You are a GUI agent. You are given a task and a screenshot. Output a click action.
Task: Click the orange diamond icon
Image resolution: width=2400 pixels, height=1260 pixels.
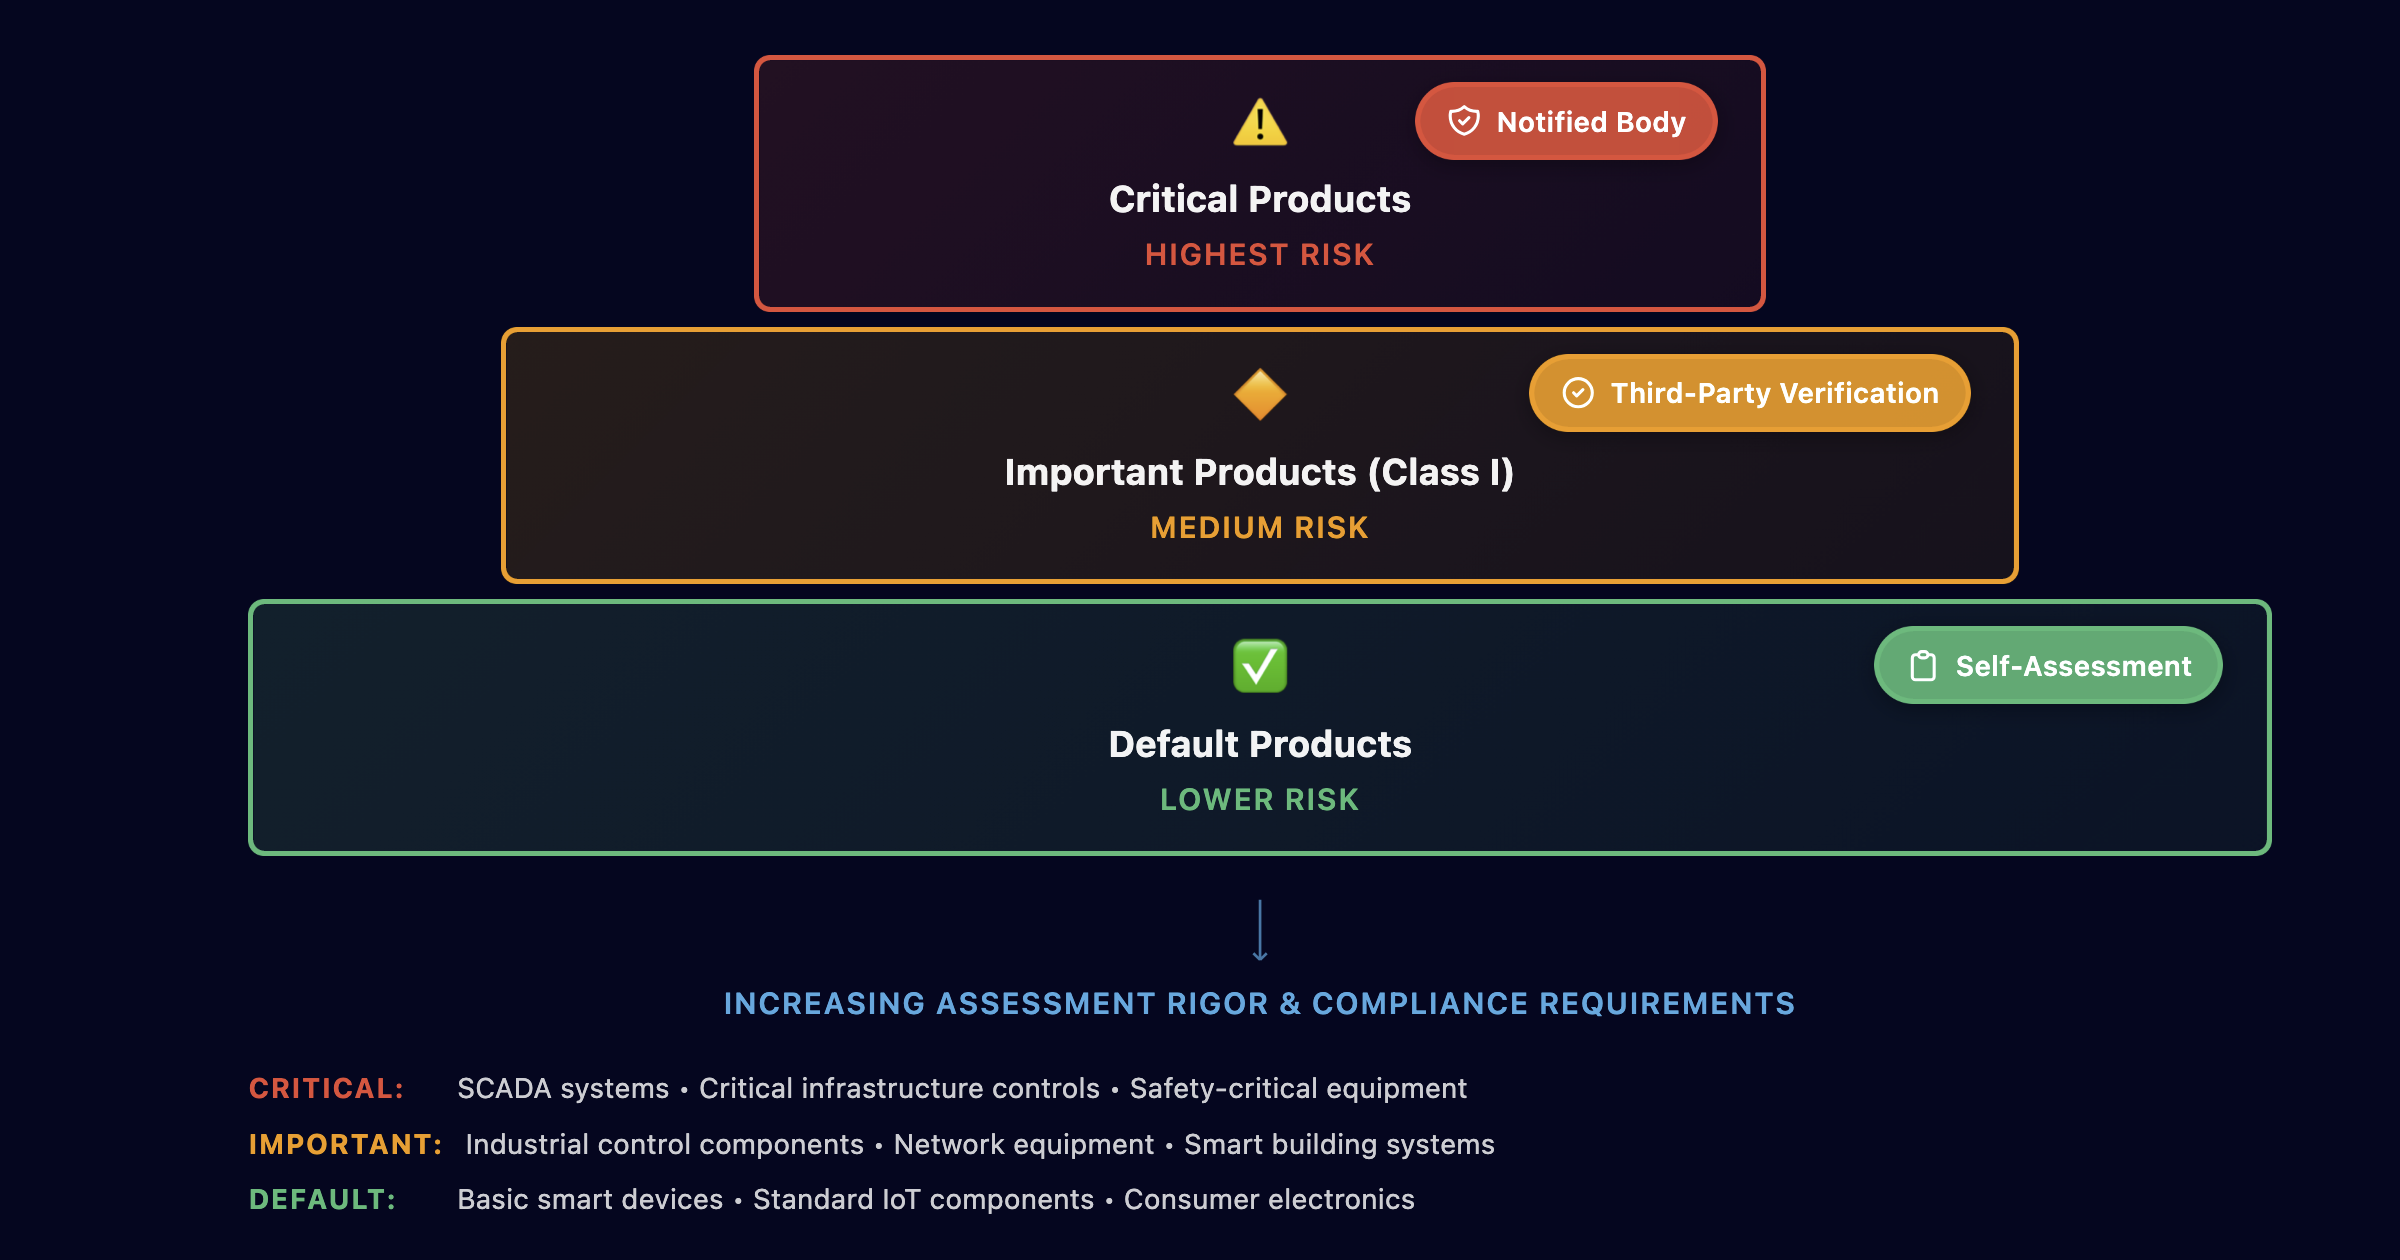(x=1259, y=394)
